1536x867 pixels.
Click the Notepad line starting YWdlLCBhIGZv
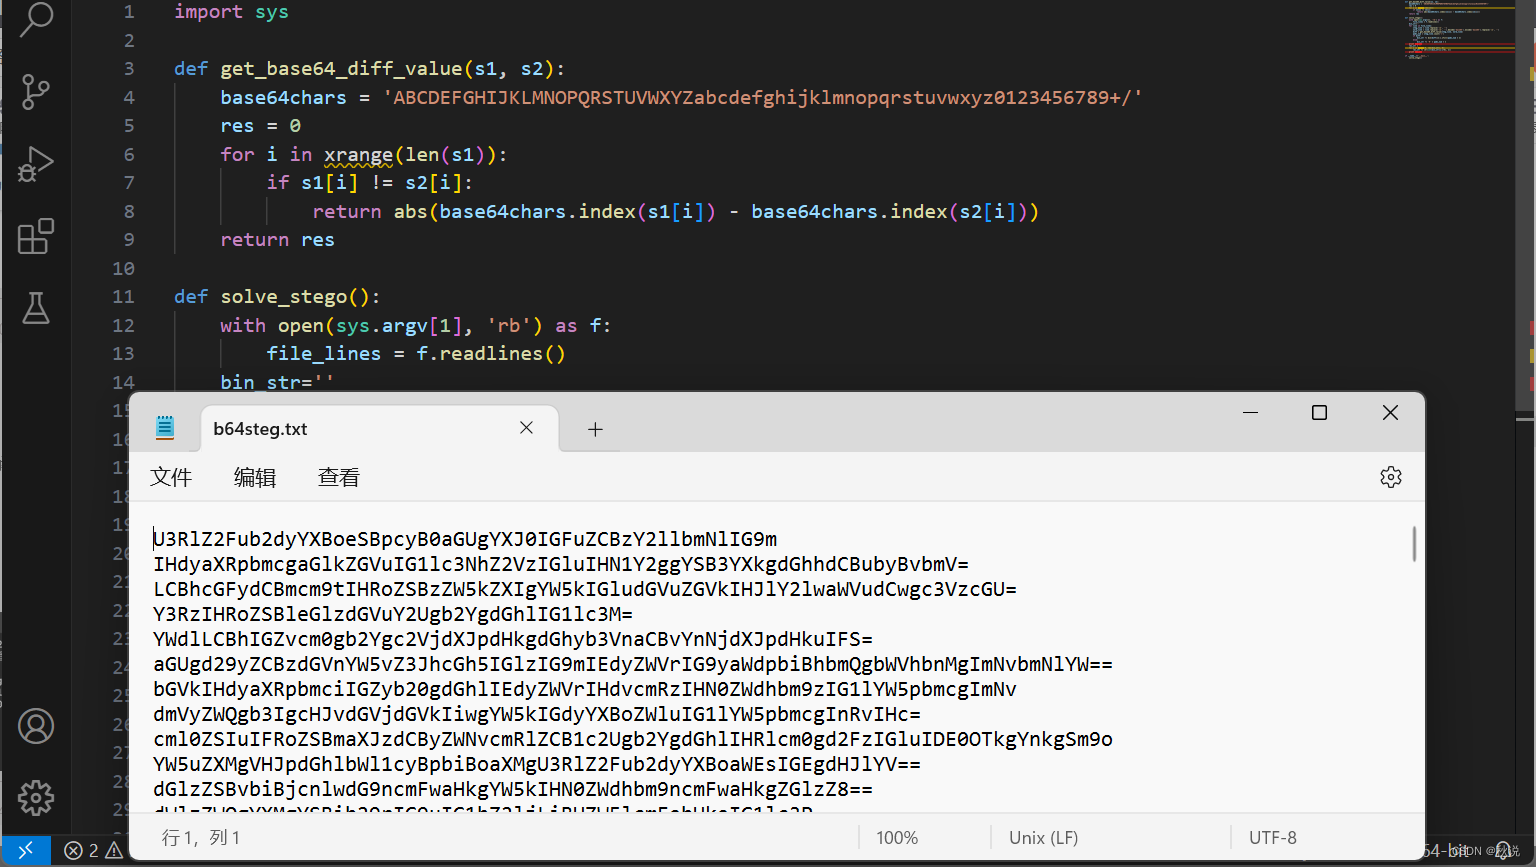tap(513, 639)
